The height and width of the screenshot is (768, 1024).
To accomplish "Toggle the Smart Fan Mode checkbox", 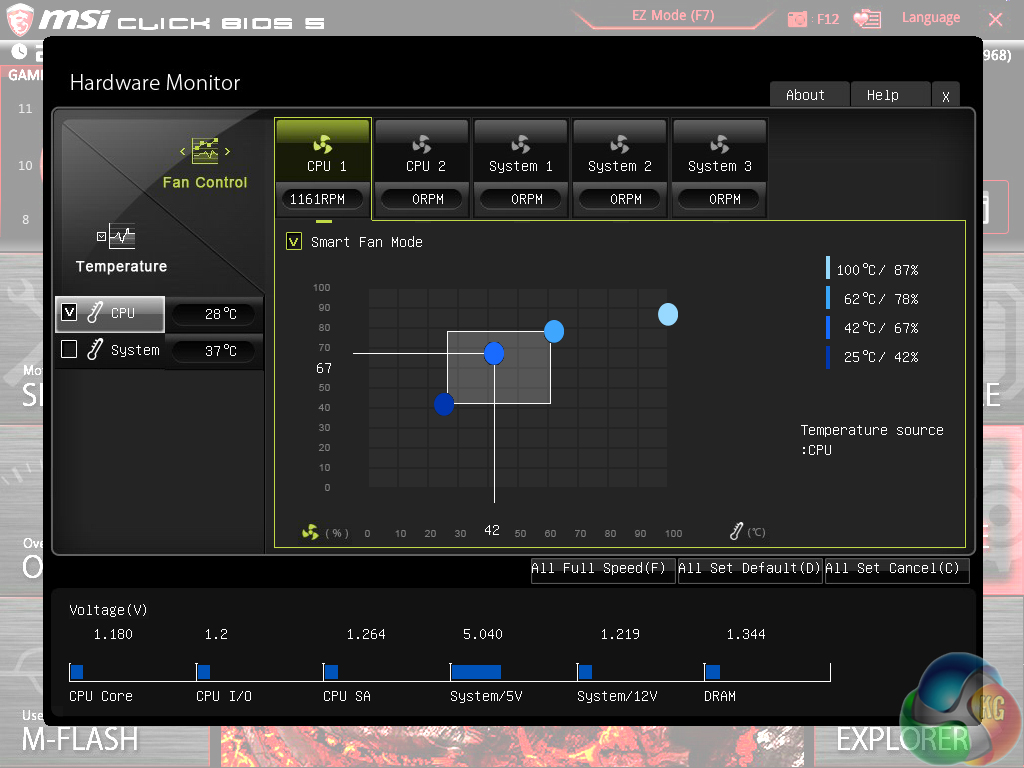I will pos(294,242).
